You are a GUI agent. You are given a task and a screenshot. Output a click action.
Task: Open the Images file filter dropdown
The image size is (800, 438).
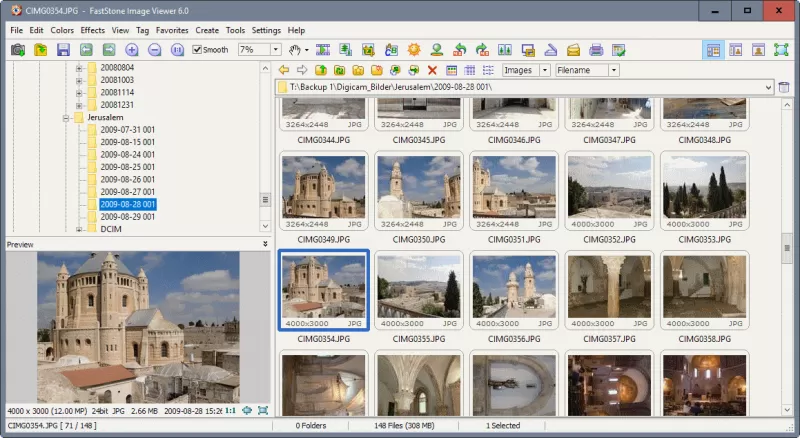click(x=544, y=70)
